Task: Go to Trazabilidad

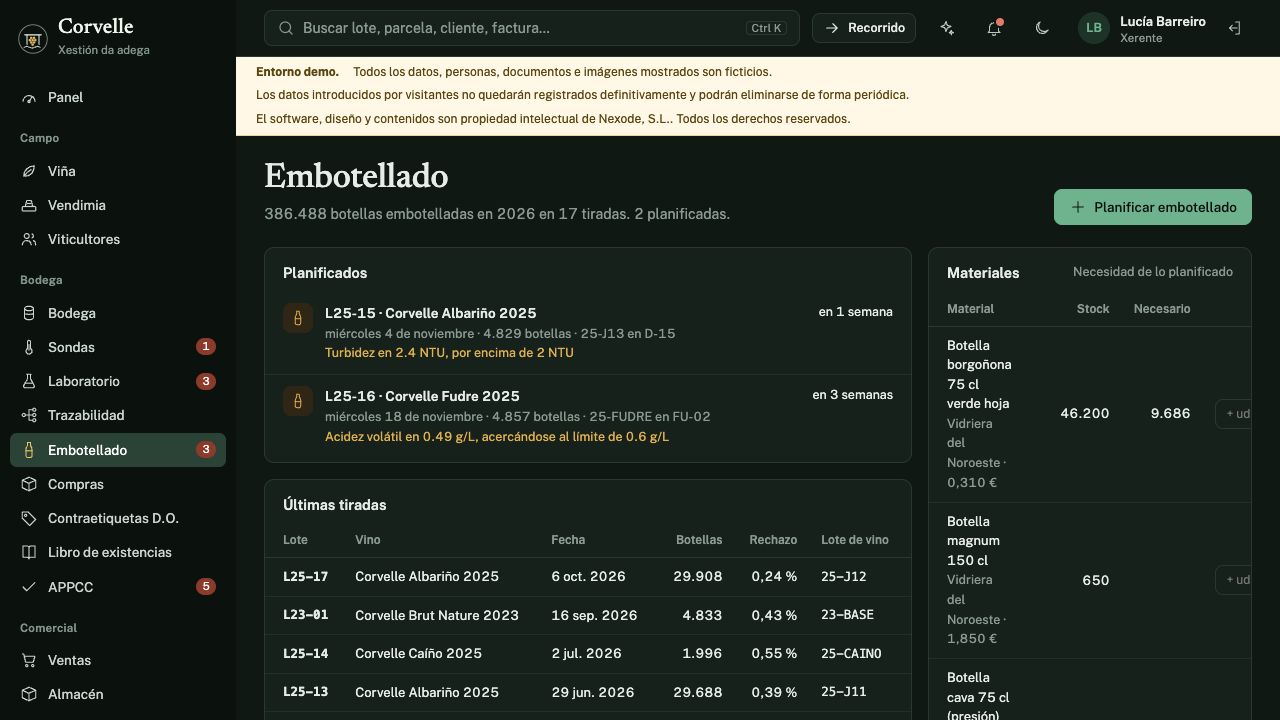Action: [118, 415]
